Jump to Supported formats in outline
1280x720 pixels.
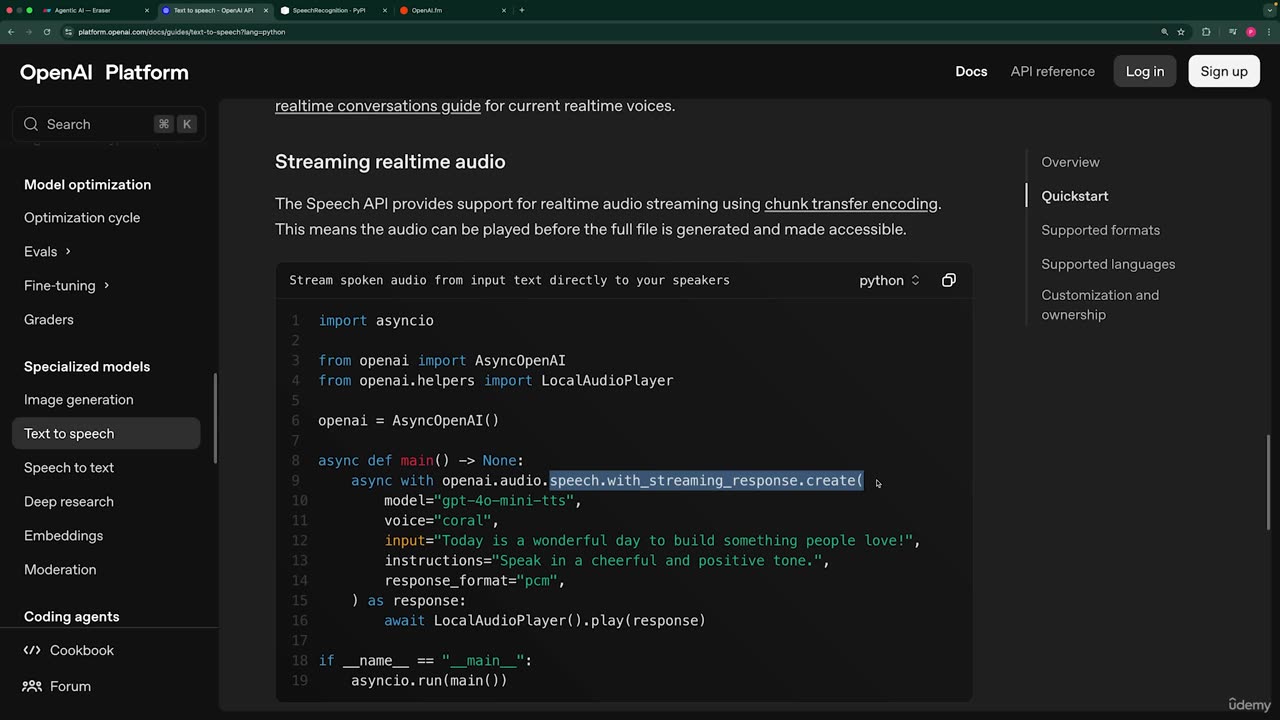tap(1100, 230)
